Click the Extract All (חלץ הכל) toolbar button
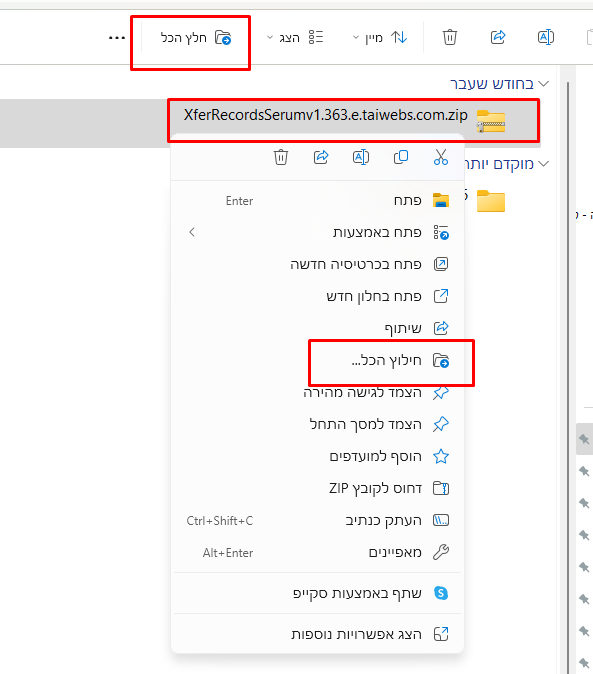The height and width of the screenshot is (674, 593). tap(196, 38)
